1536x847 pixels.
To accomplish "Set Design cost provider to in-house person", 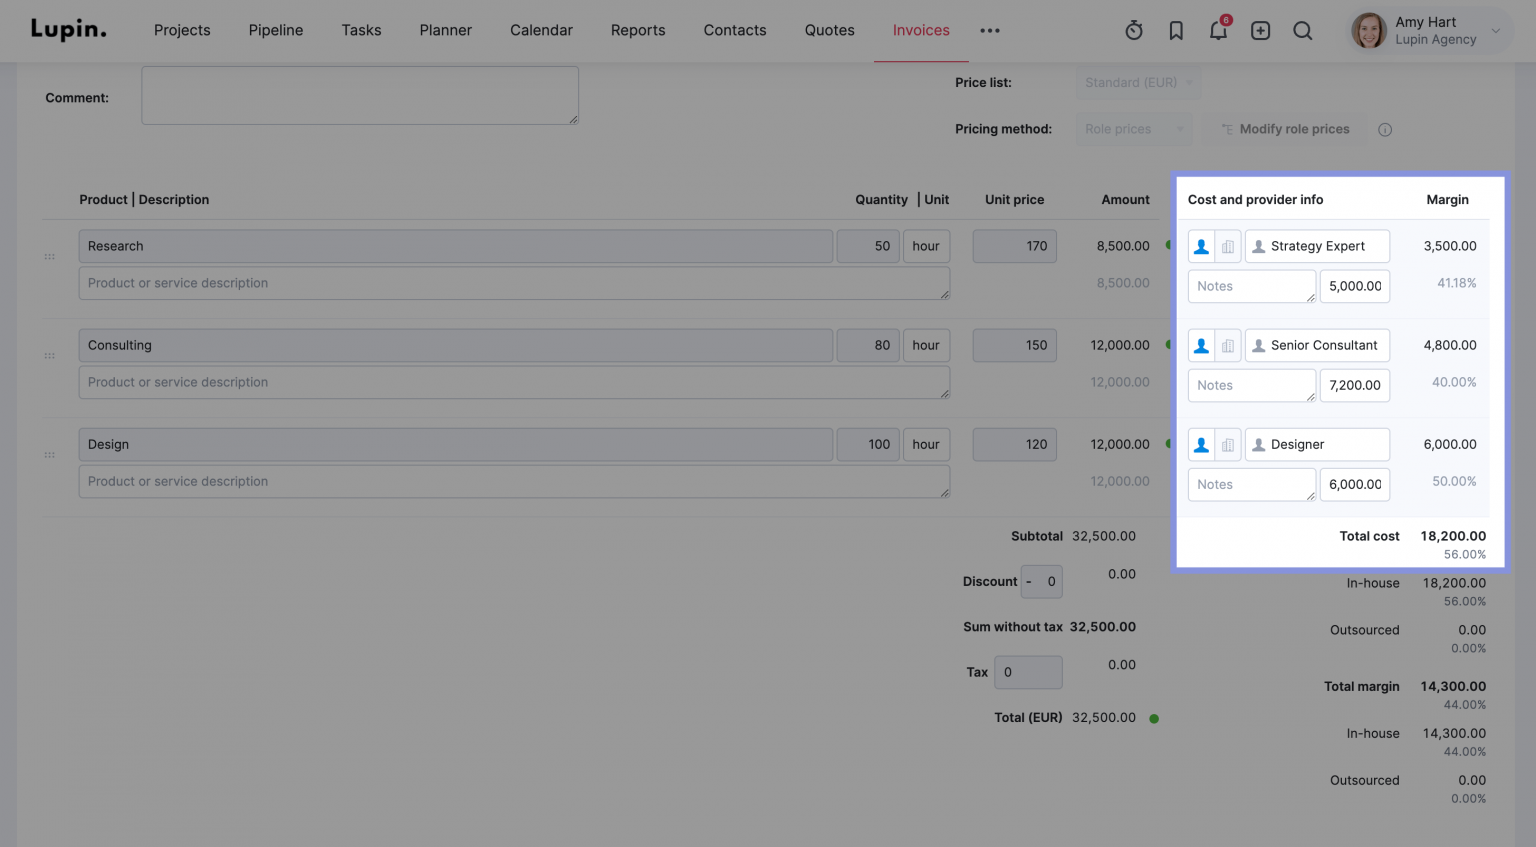I will 1201,444.
